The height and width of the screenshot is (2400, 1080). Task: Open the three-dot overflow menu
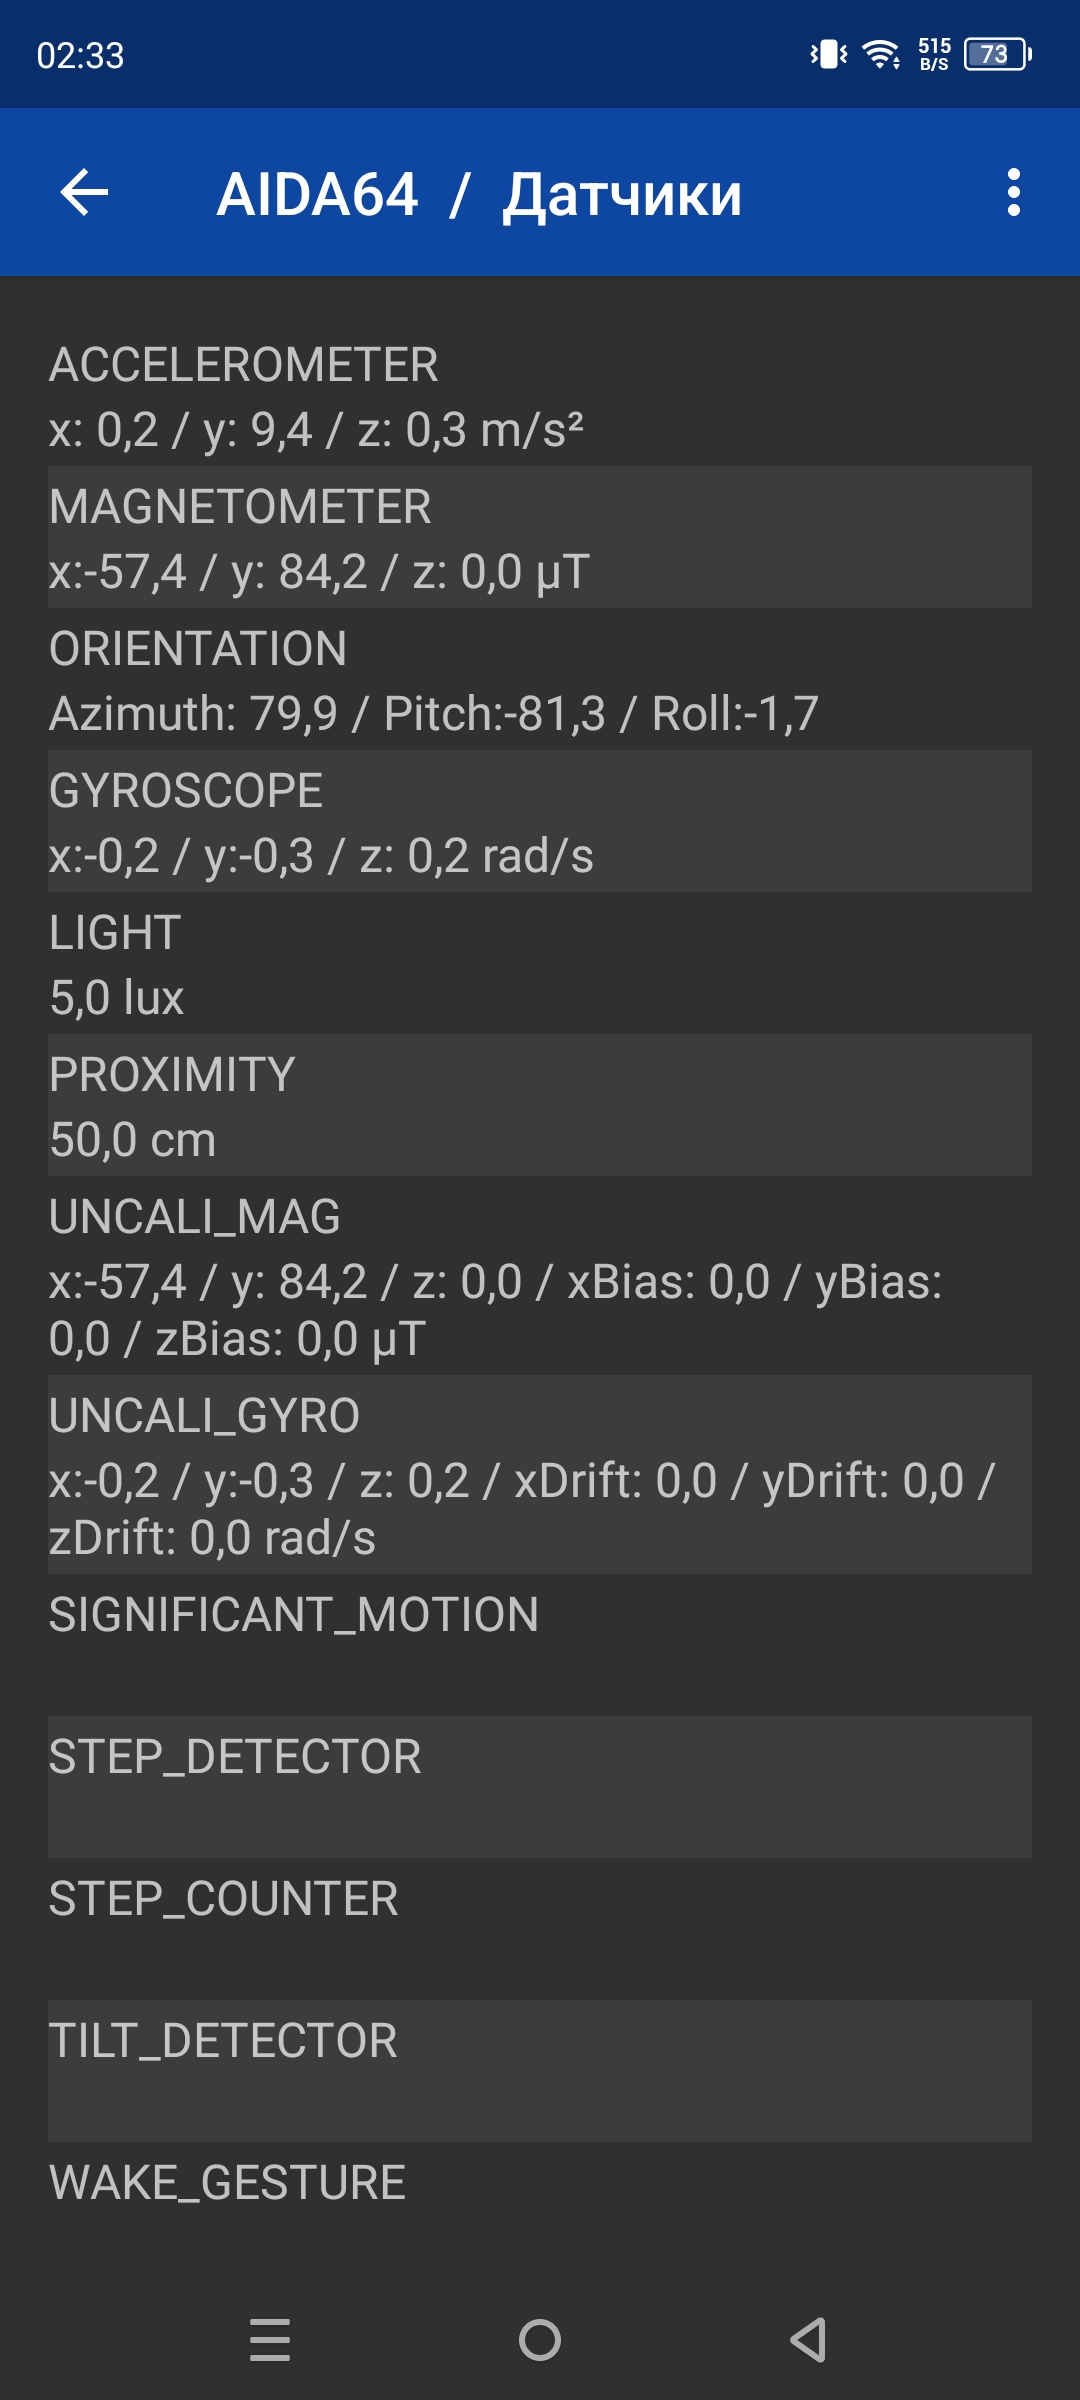click(1013, 193)
